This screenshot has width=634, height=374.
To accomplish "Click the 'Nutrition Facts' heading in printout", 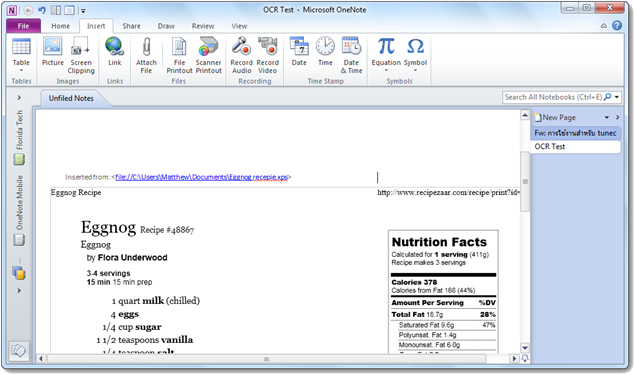I will (x=439, y=242).
